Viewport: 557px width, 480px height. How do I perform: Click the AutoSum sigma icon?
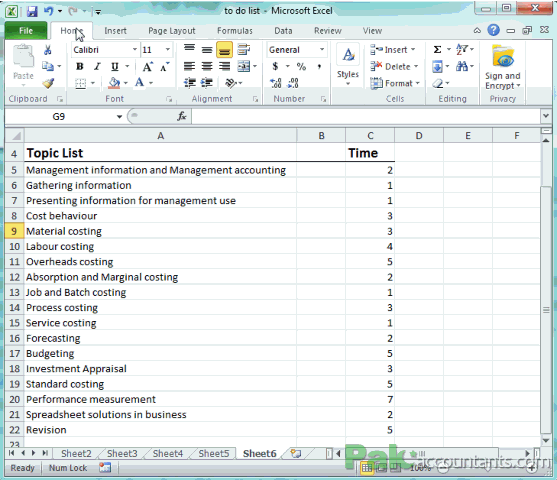point(437,49)
